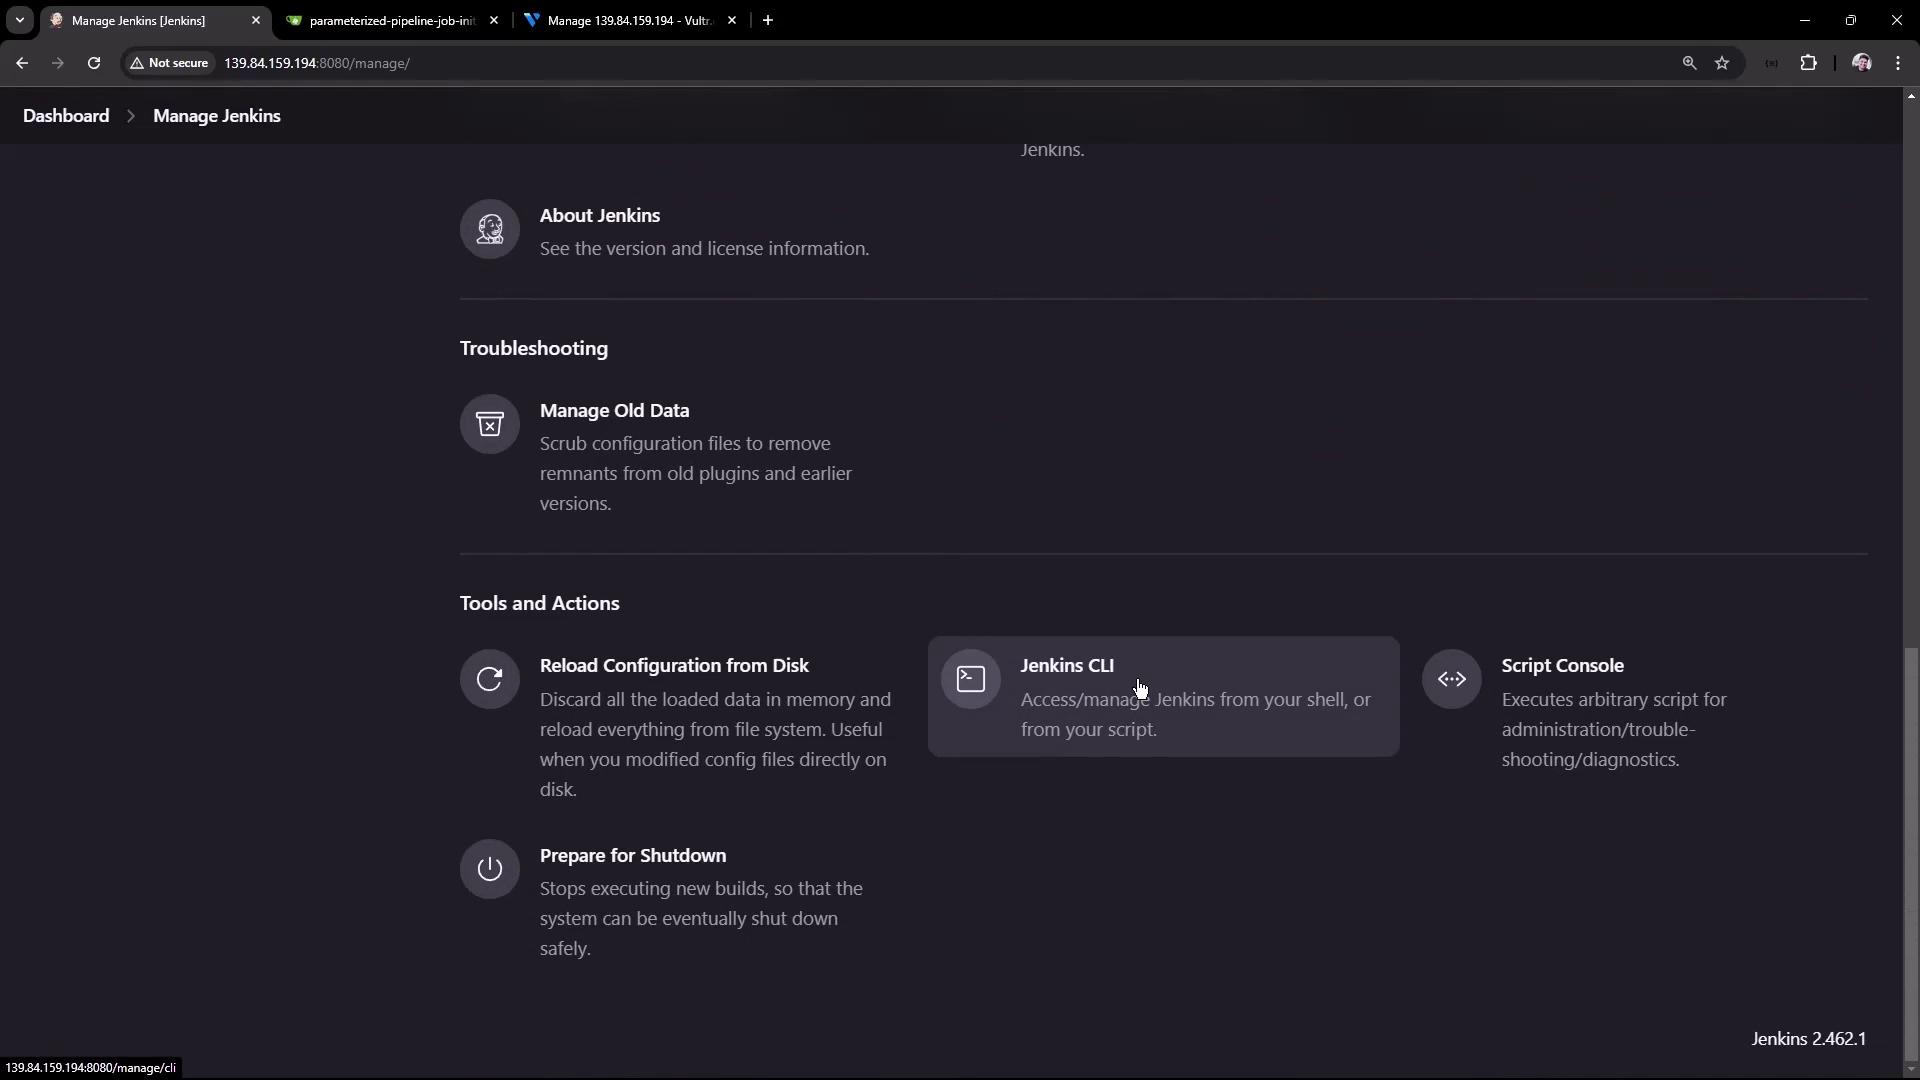The width and height of the screenshot is (1920, 1080).
Task: Click the Reload Configuration from Disk icon
Action: pos(489,679)
